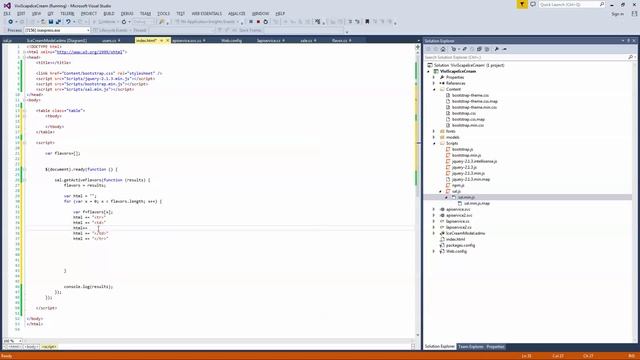Click the script breadcrumb in the editor
Image resolution: width=640 pixels, height=360 pixels.
click(x=49, y=347)
